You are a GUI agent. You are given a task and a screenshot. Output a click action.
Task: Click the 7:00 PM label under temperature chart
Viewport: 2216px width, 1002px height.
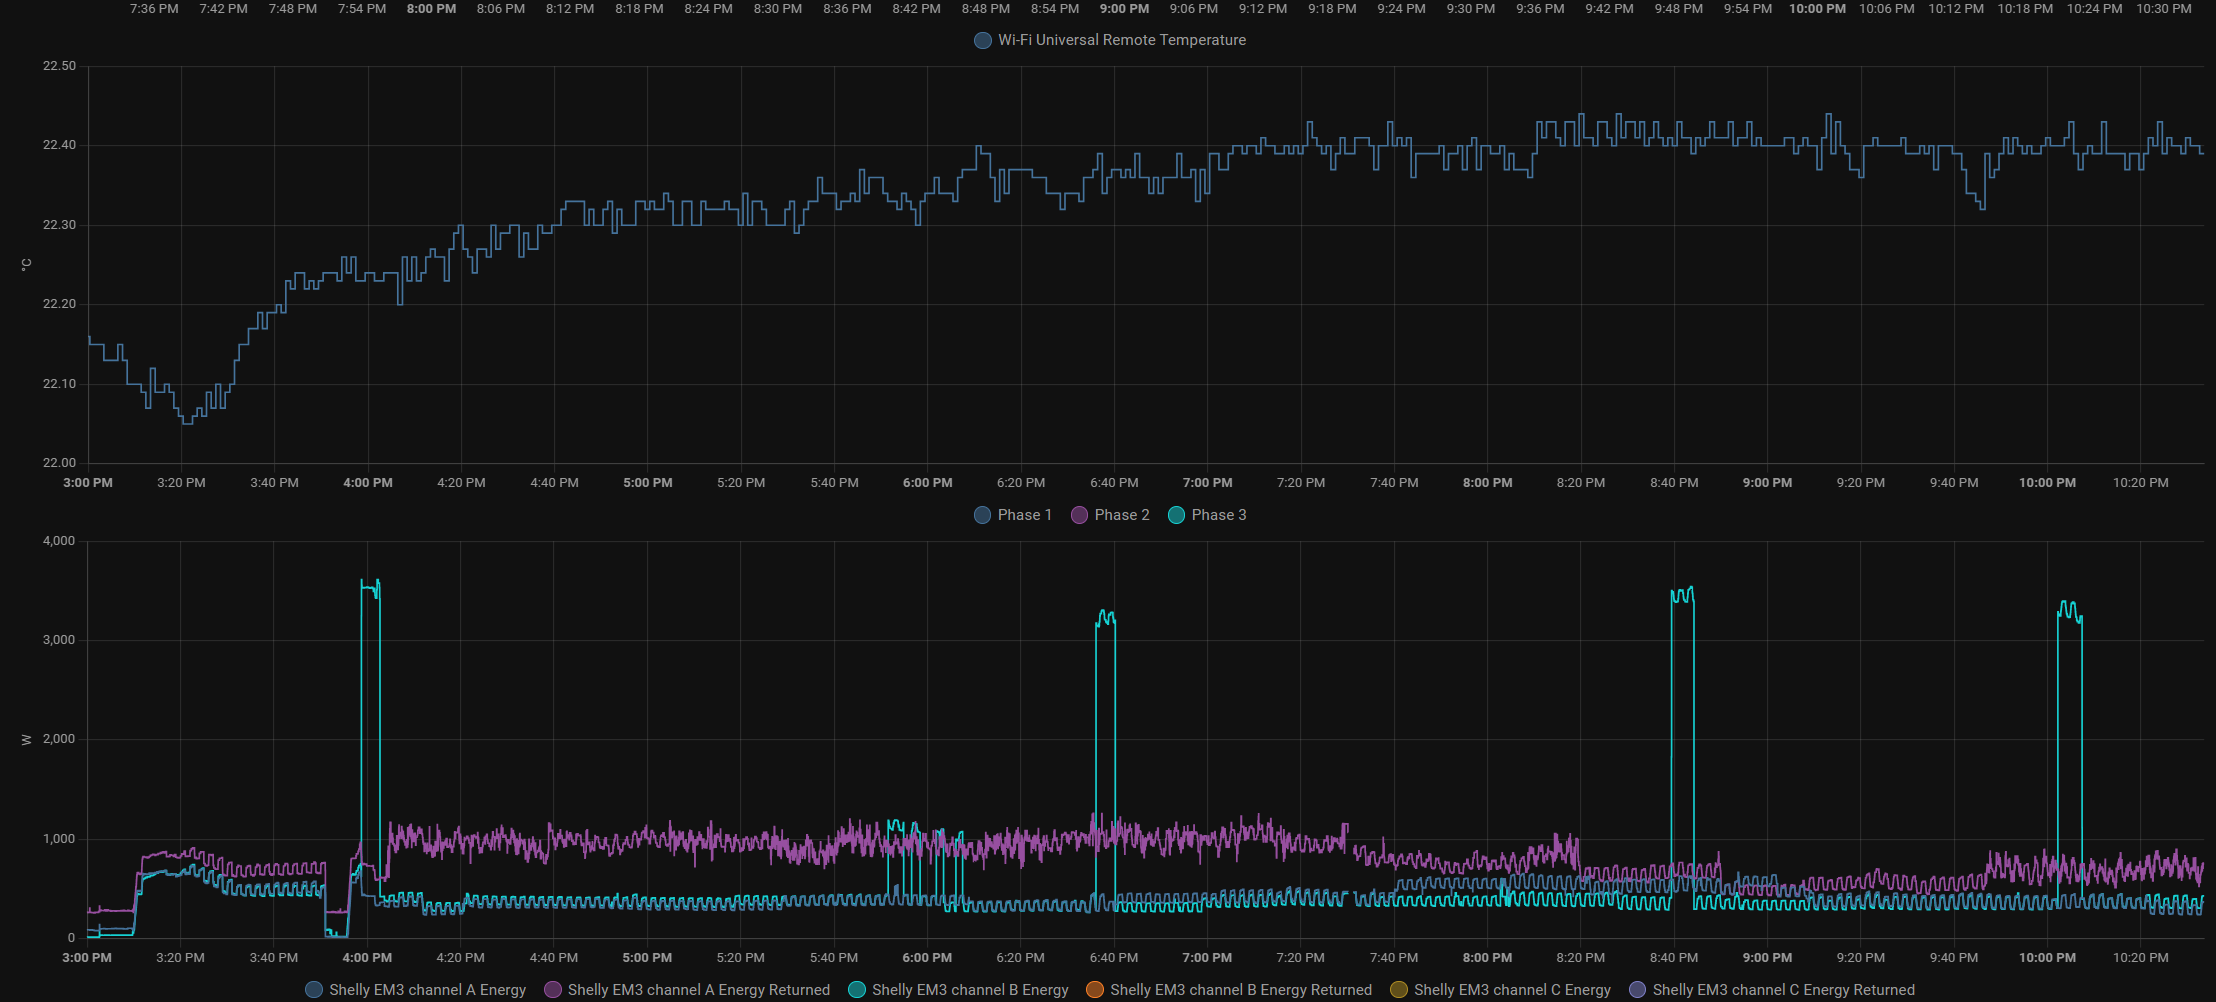pyautogui.click(x=1207, y=483)
